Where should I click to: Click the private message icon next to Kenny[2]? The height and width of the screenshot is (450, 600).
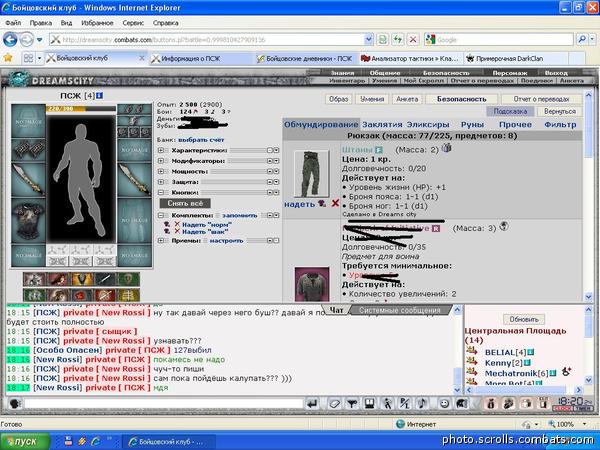pyautogui.click(x=471, y=361)
